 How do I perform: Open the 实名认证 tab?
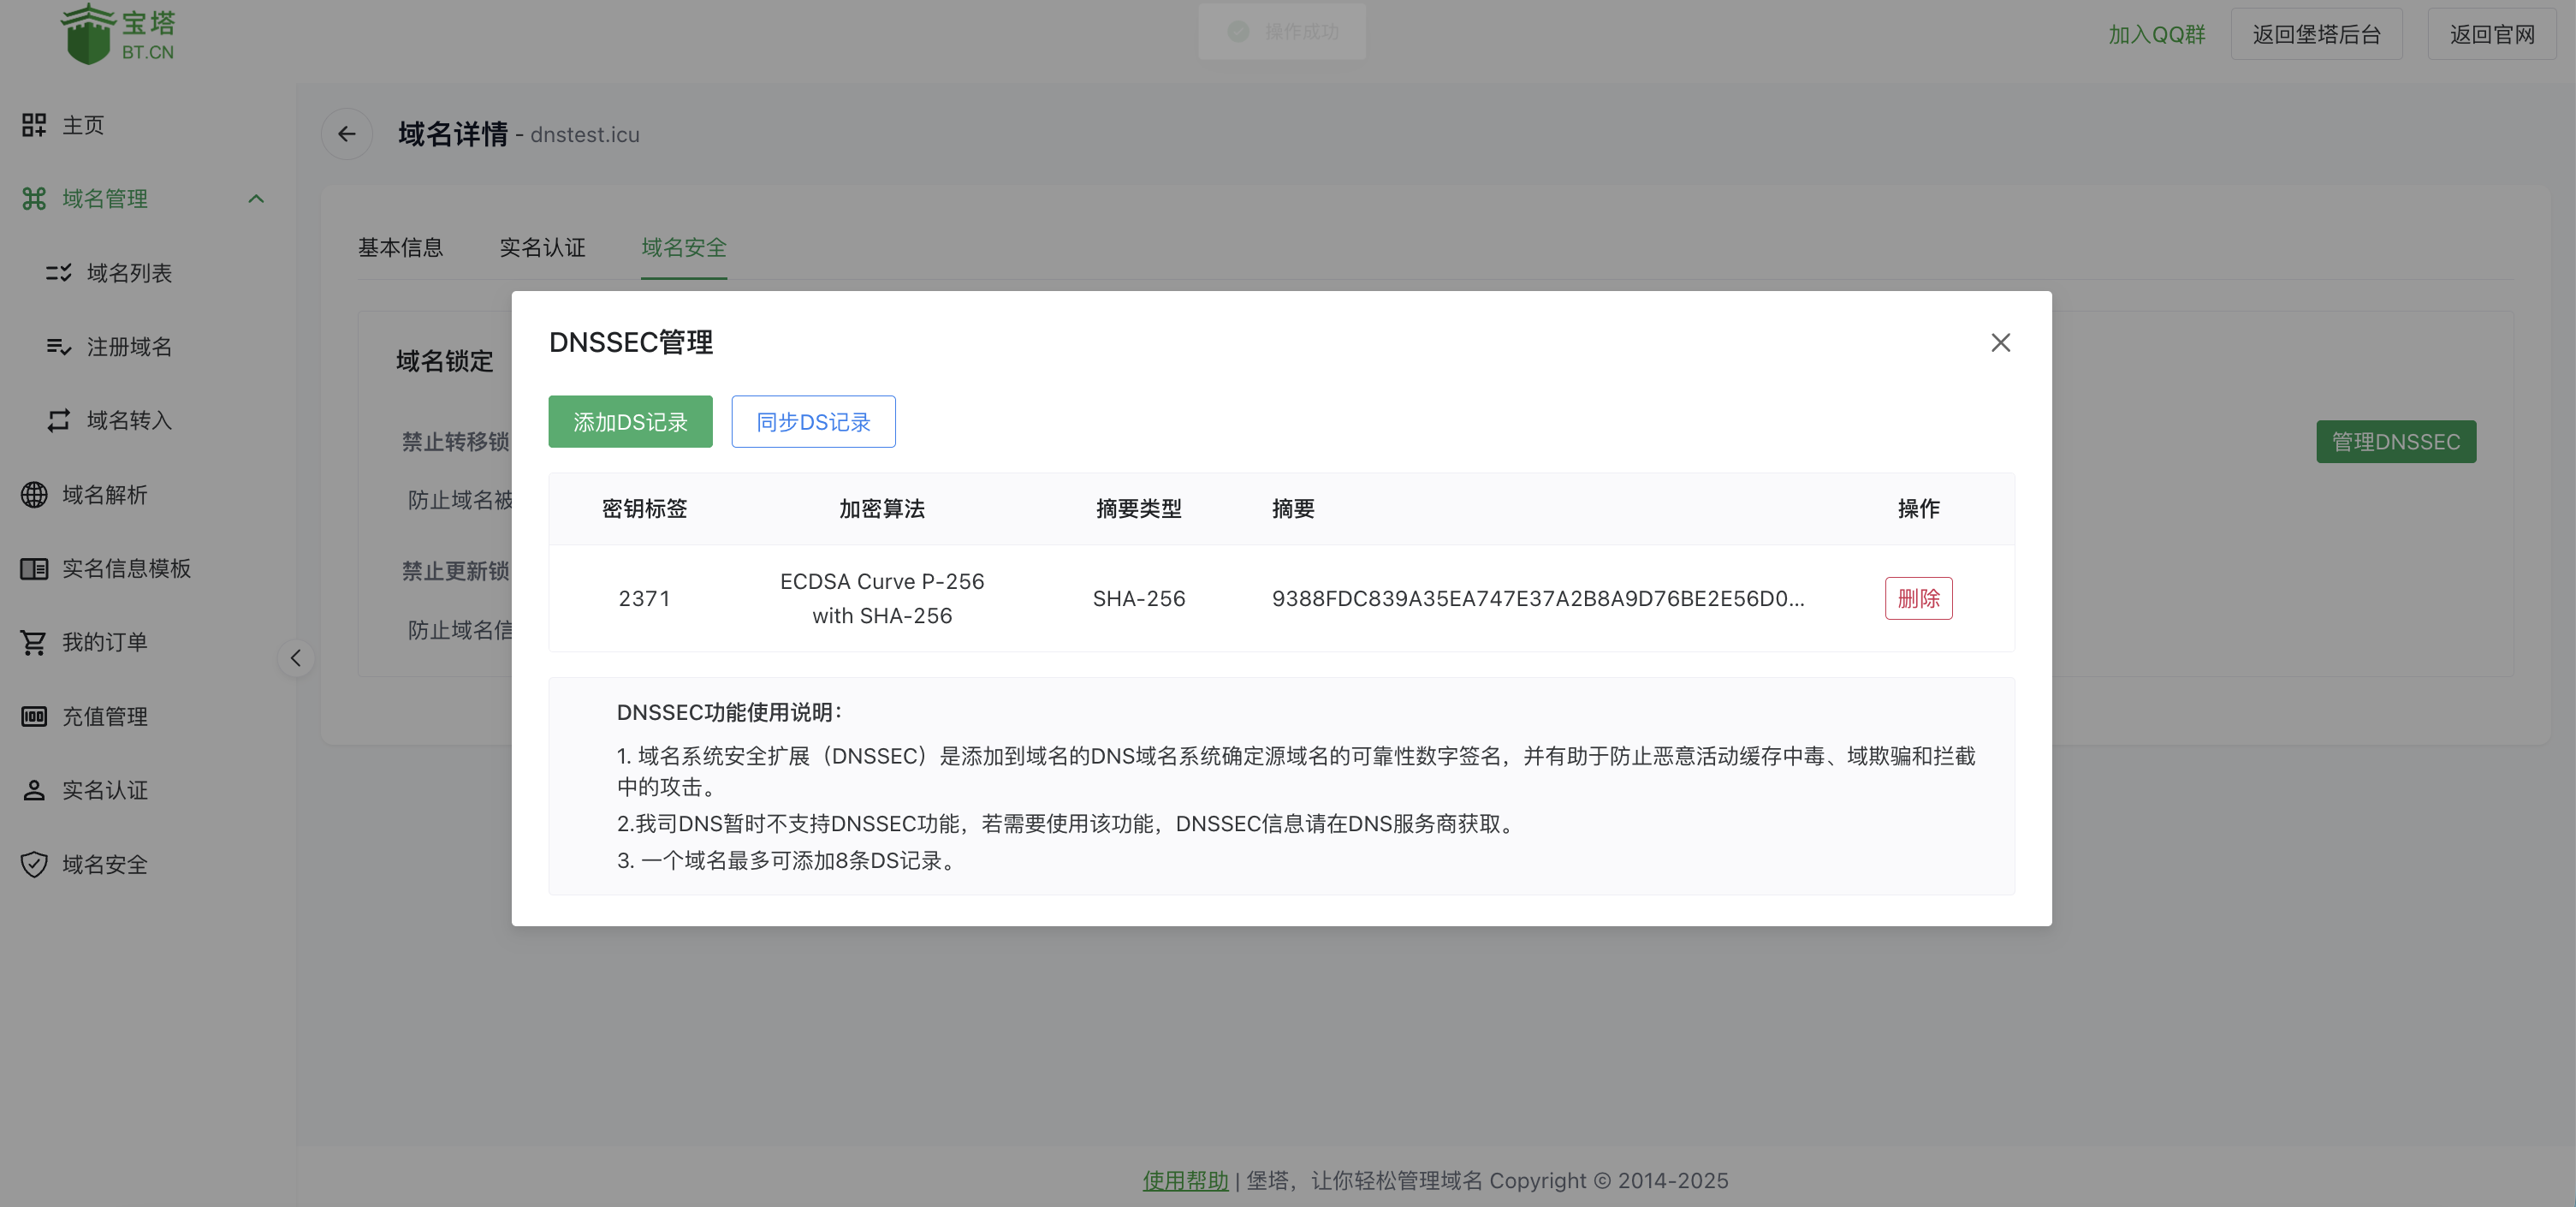[x=542, y=248]
